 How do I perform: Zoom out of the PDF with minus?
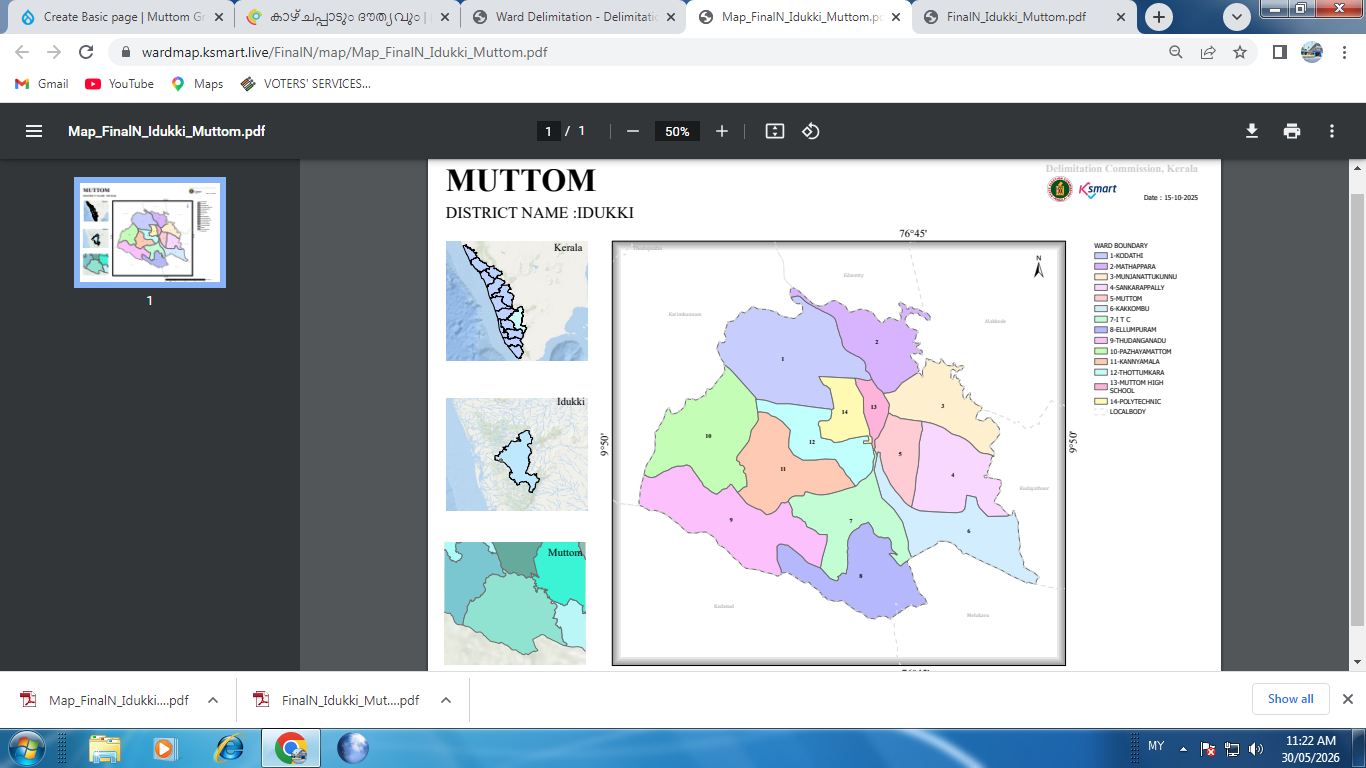632,131
